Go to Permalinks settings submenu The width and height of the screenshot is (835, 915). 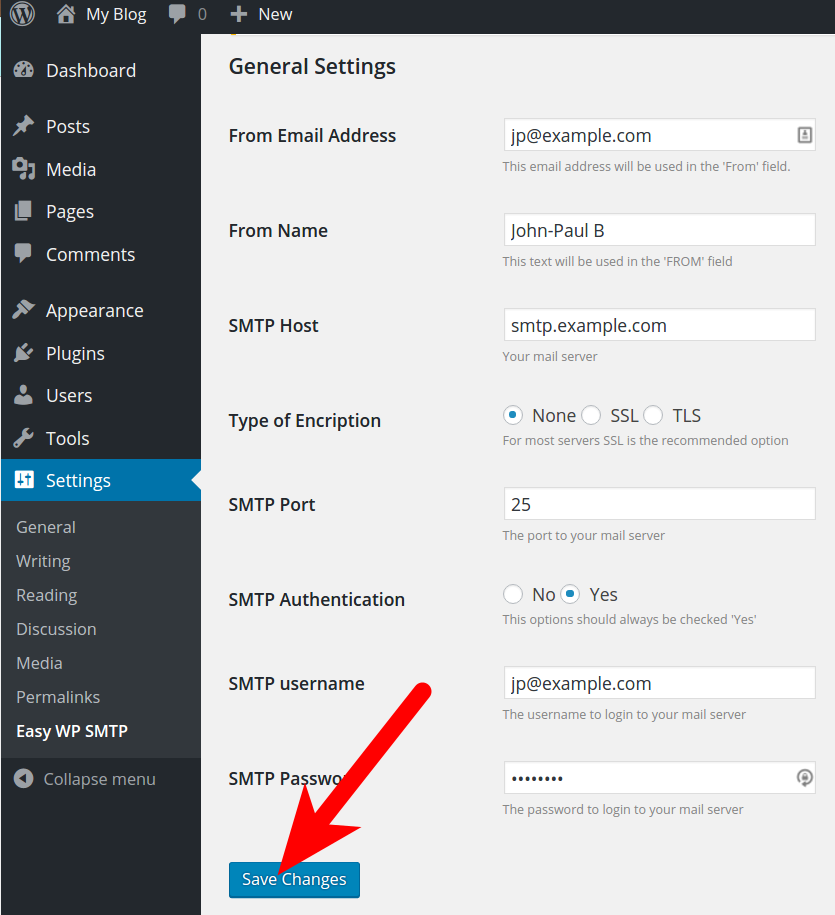58,697
